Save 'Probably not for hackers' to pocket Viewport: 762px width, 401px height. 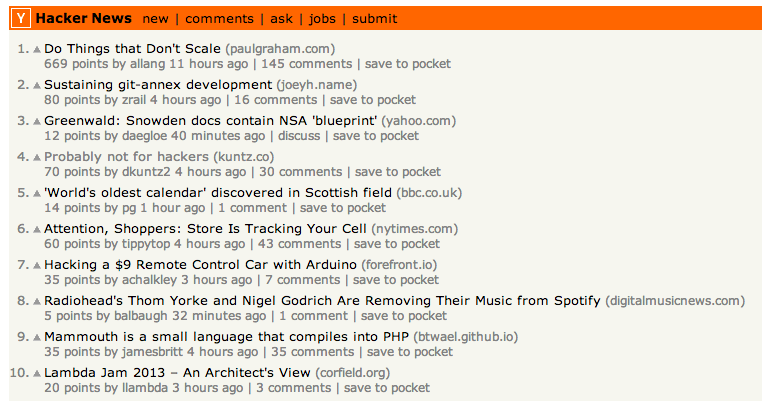click(398, 172)
